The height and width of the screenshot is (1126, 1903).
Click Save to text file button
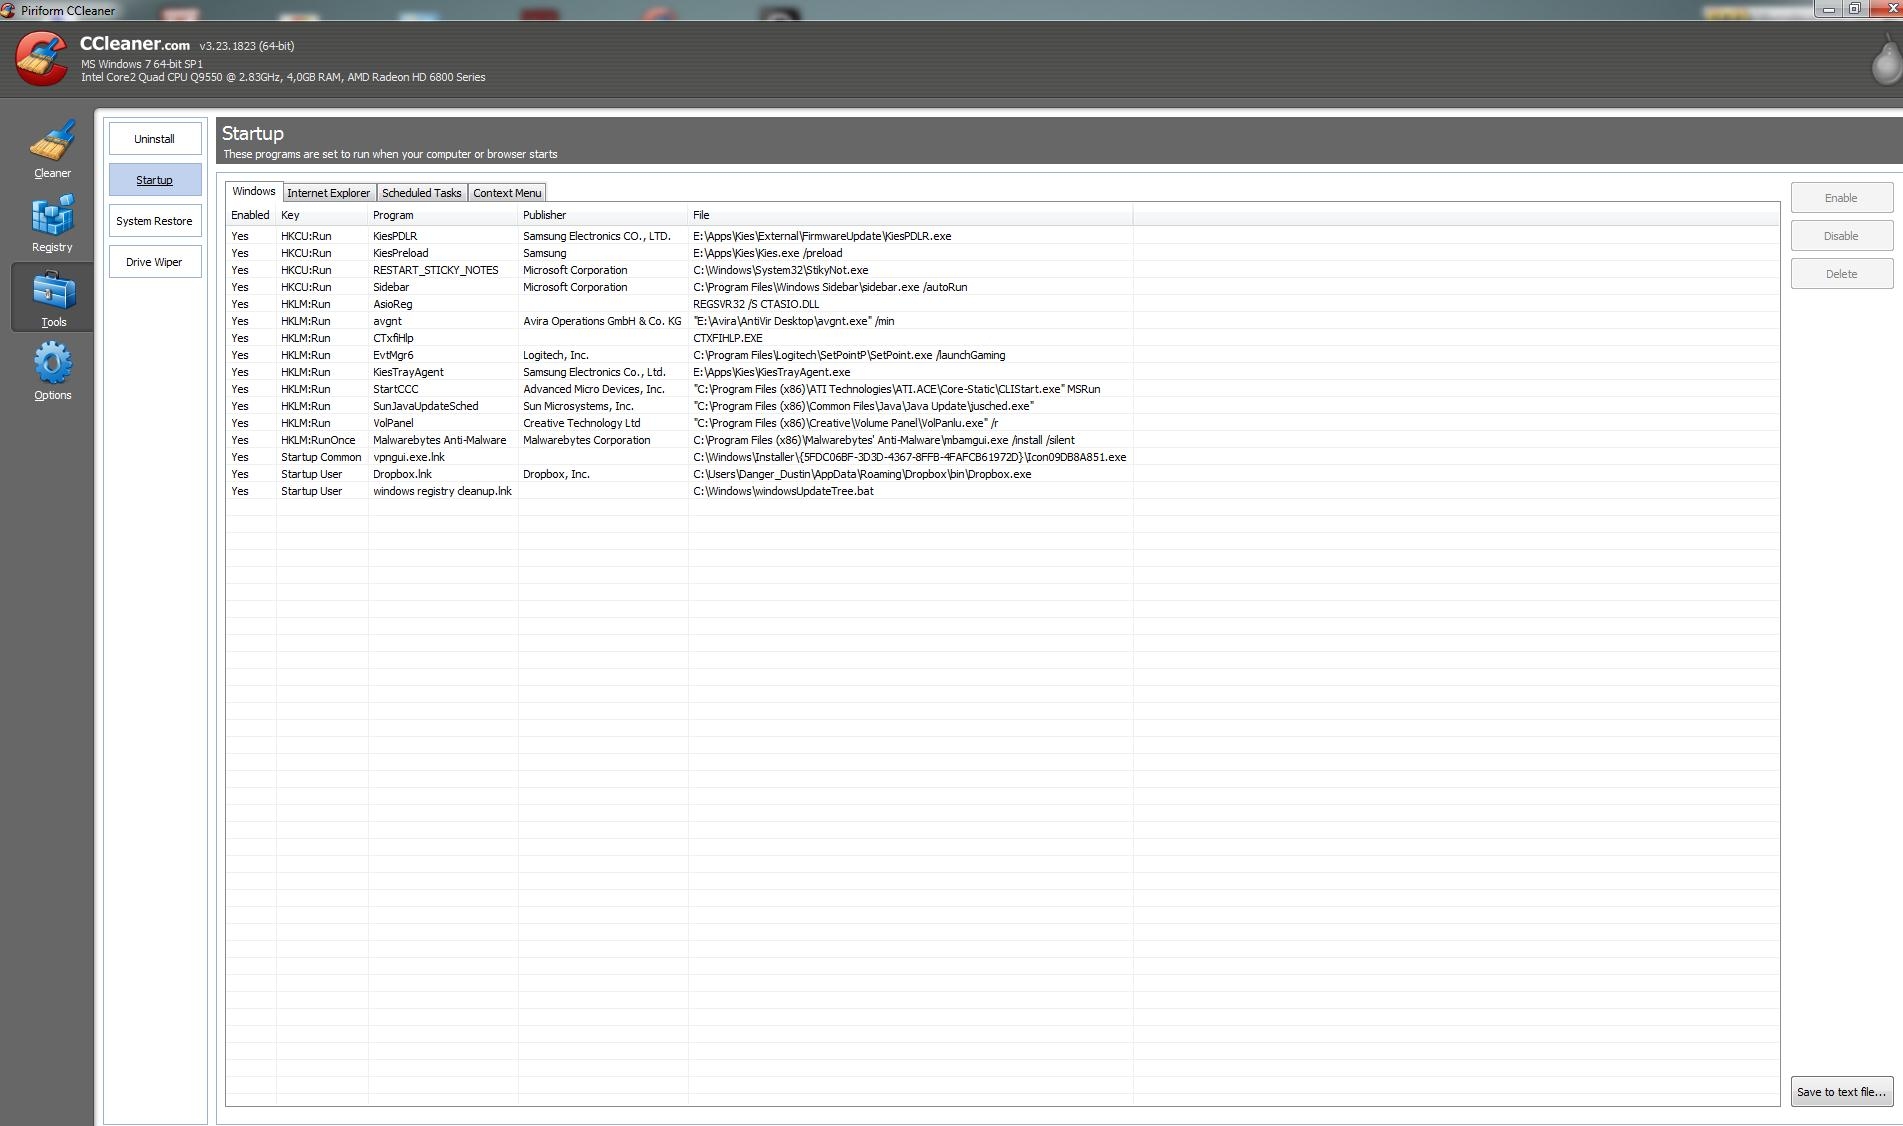point(1841,1092)
